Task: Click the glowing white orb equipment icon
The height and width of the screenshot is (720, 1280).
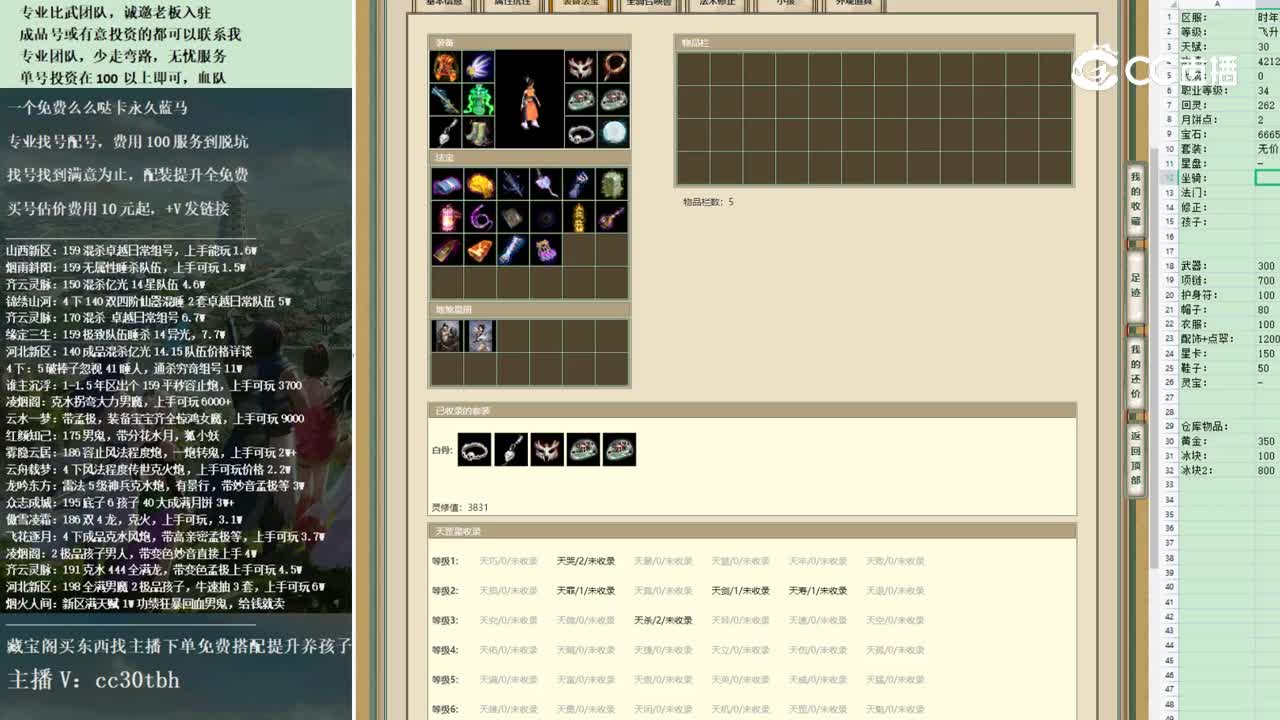Action: [614, 133]
